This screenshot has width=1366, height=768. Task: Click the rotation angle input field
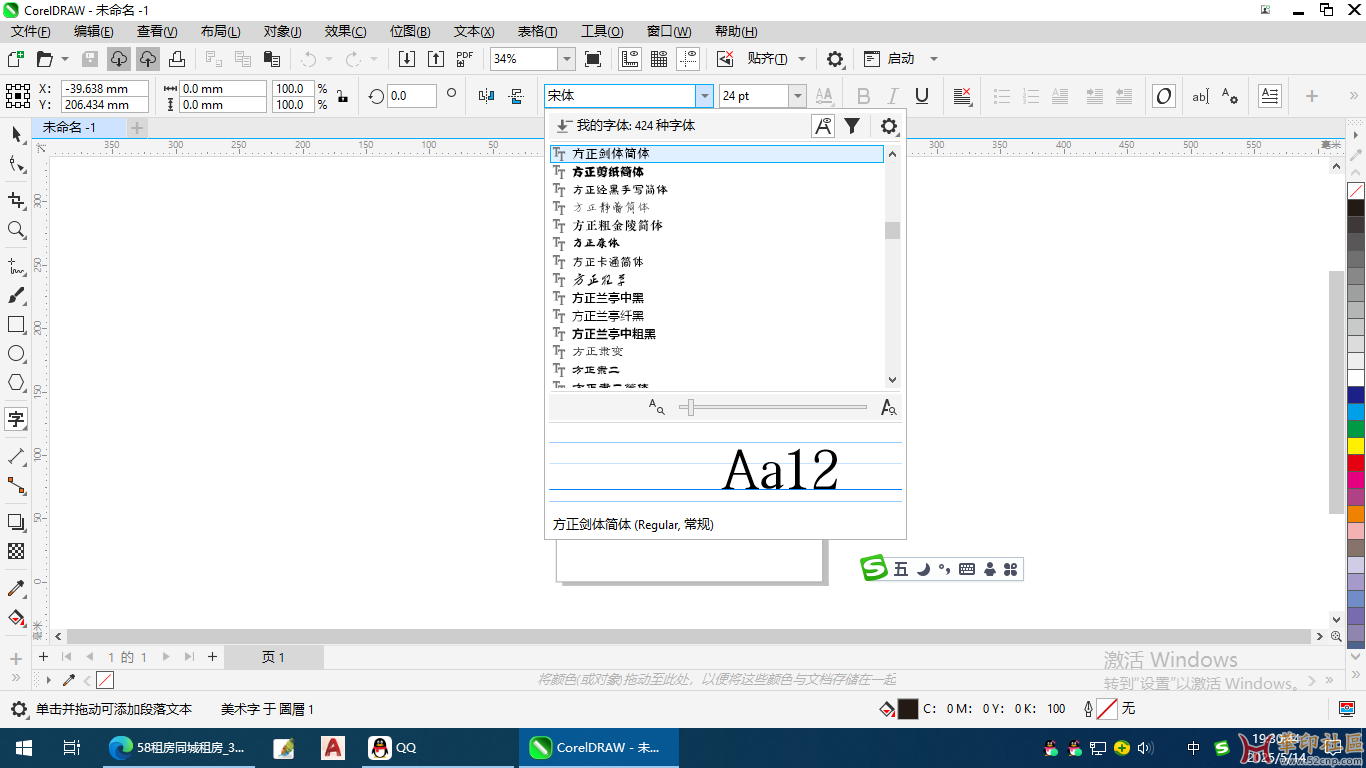[412, 96]
